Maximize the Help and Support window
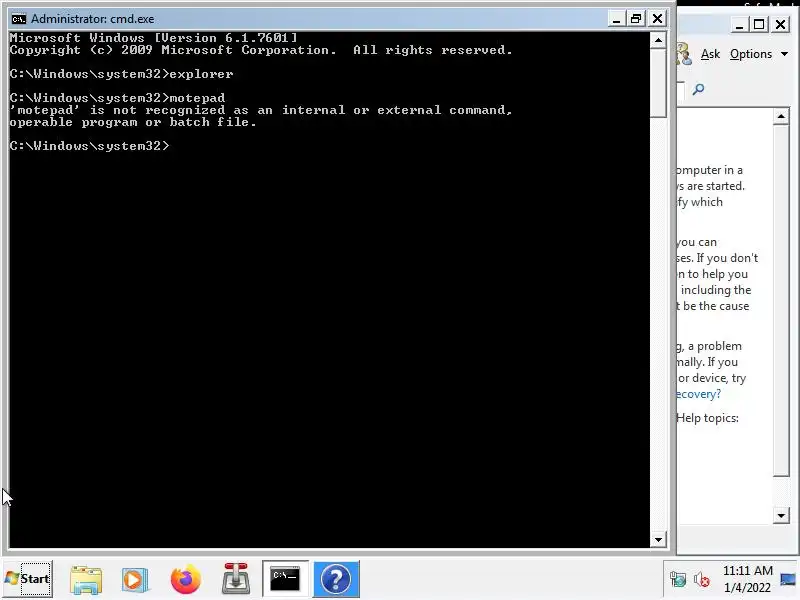 point(759,24)
